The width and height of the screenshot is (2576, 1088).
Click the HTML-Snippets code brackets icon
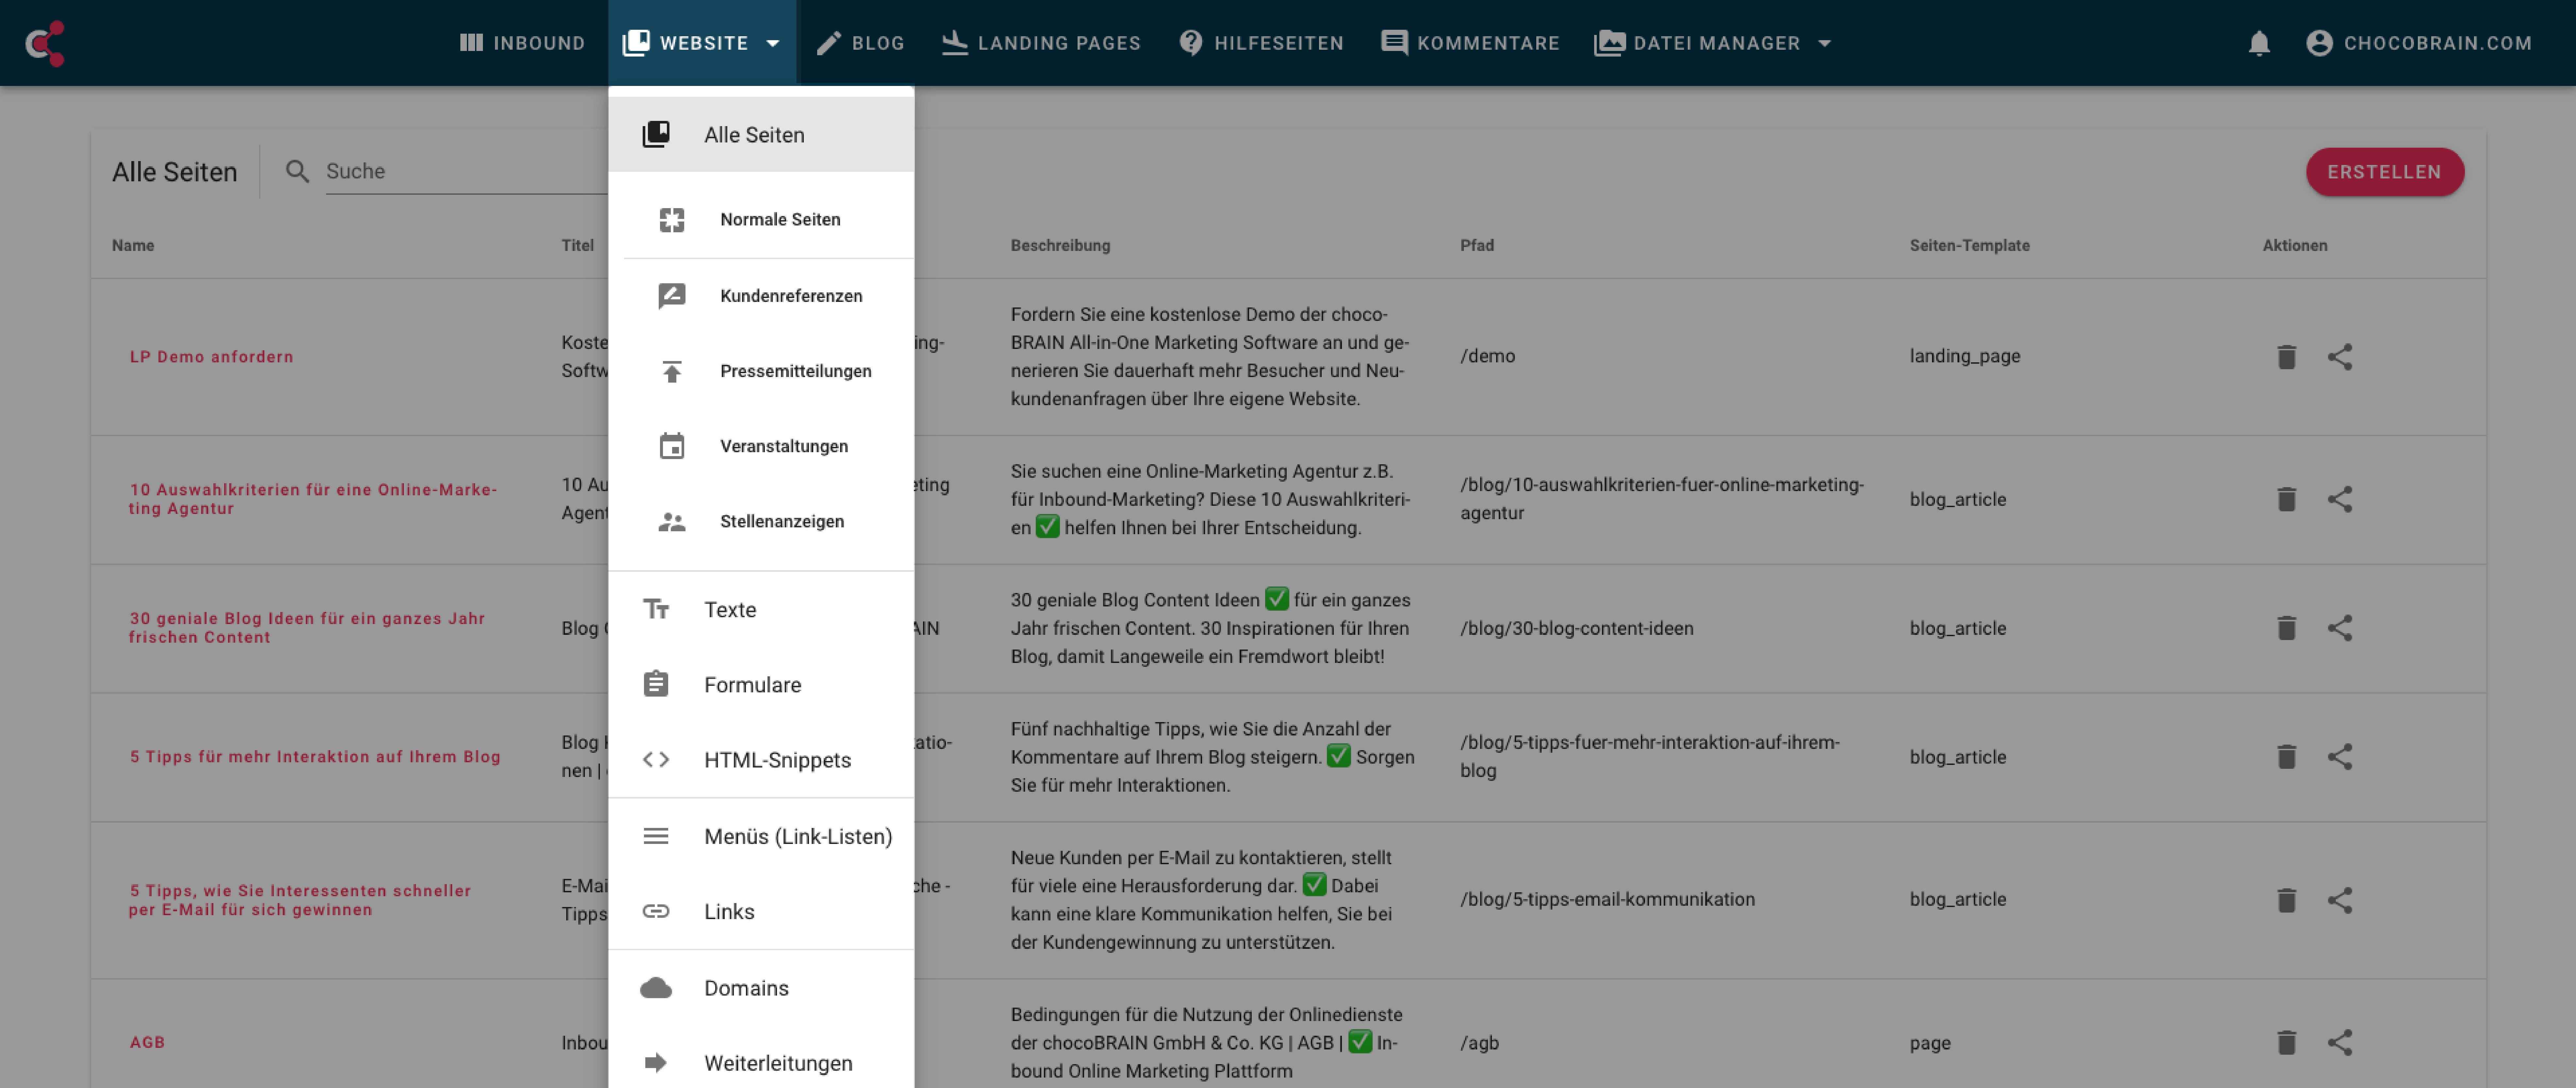(x=656, y=760)
